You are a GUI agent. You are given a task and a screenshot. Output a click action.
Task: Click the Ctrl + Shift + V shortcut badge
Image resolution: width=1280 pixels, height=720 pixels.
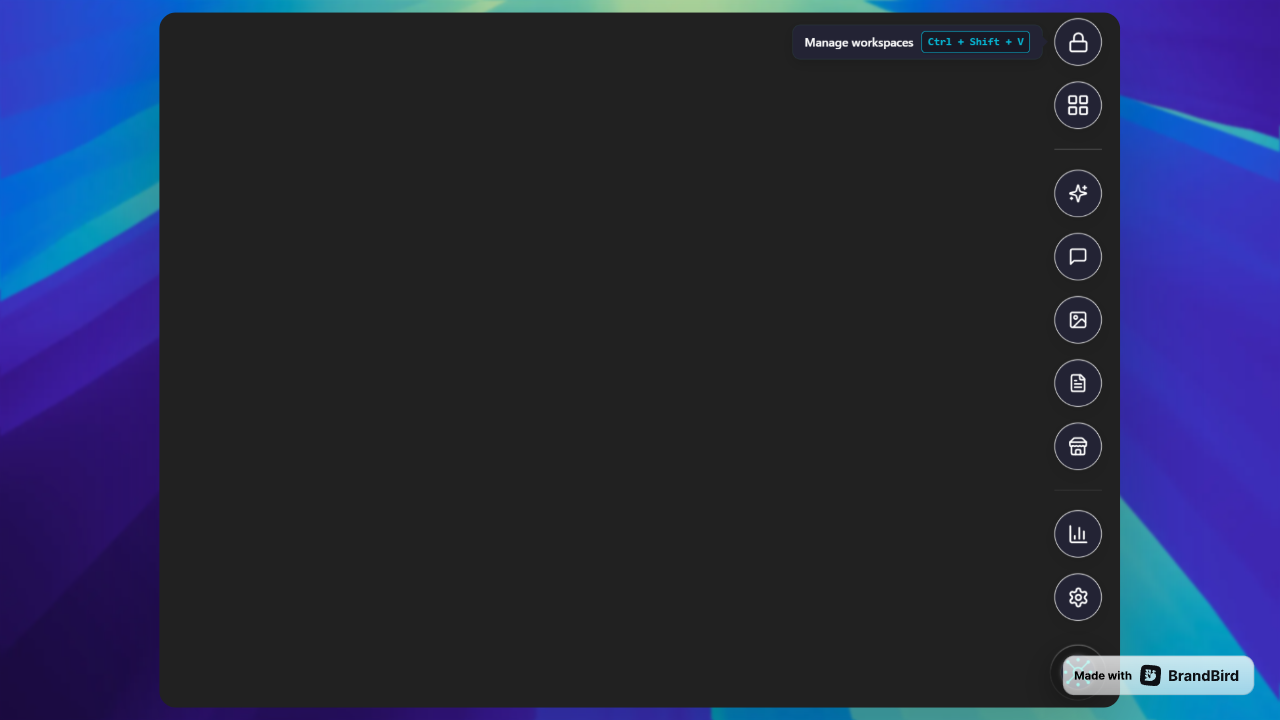975,42
